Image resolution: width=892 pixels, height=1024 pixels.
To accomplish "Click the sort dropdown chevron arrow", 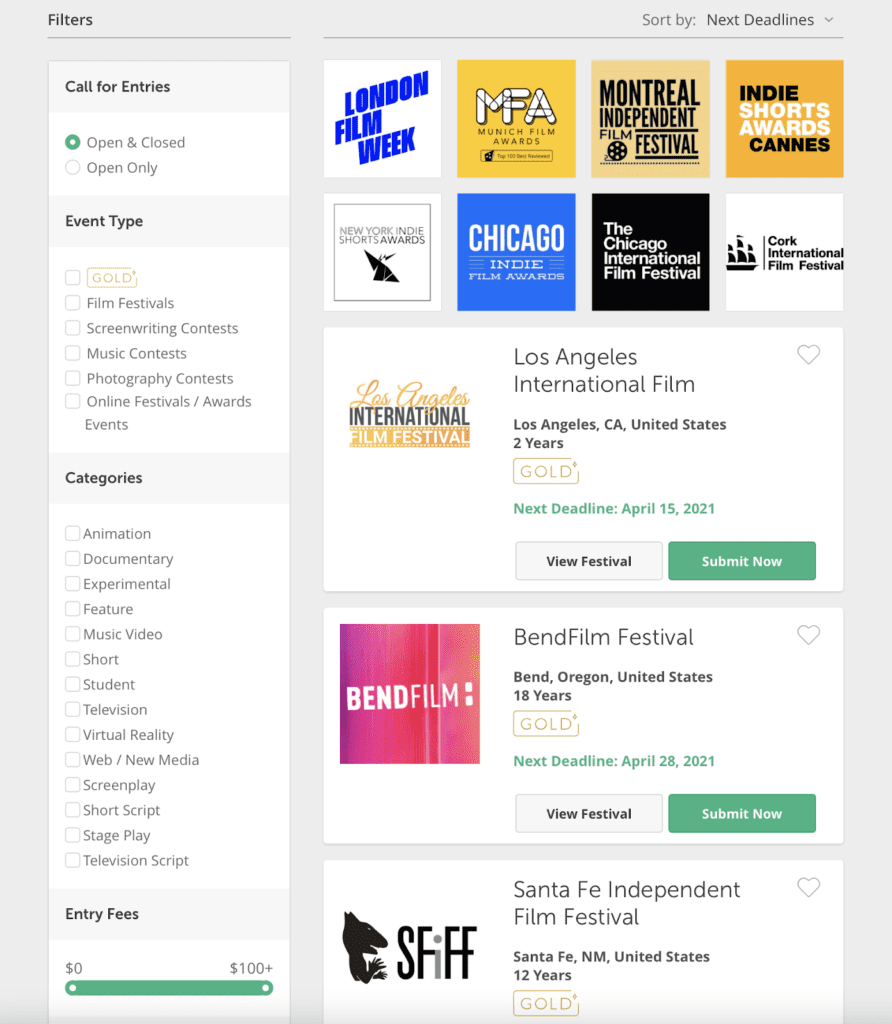I will coord(829,20).
